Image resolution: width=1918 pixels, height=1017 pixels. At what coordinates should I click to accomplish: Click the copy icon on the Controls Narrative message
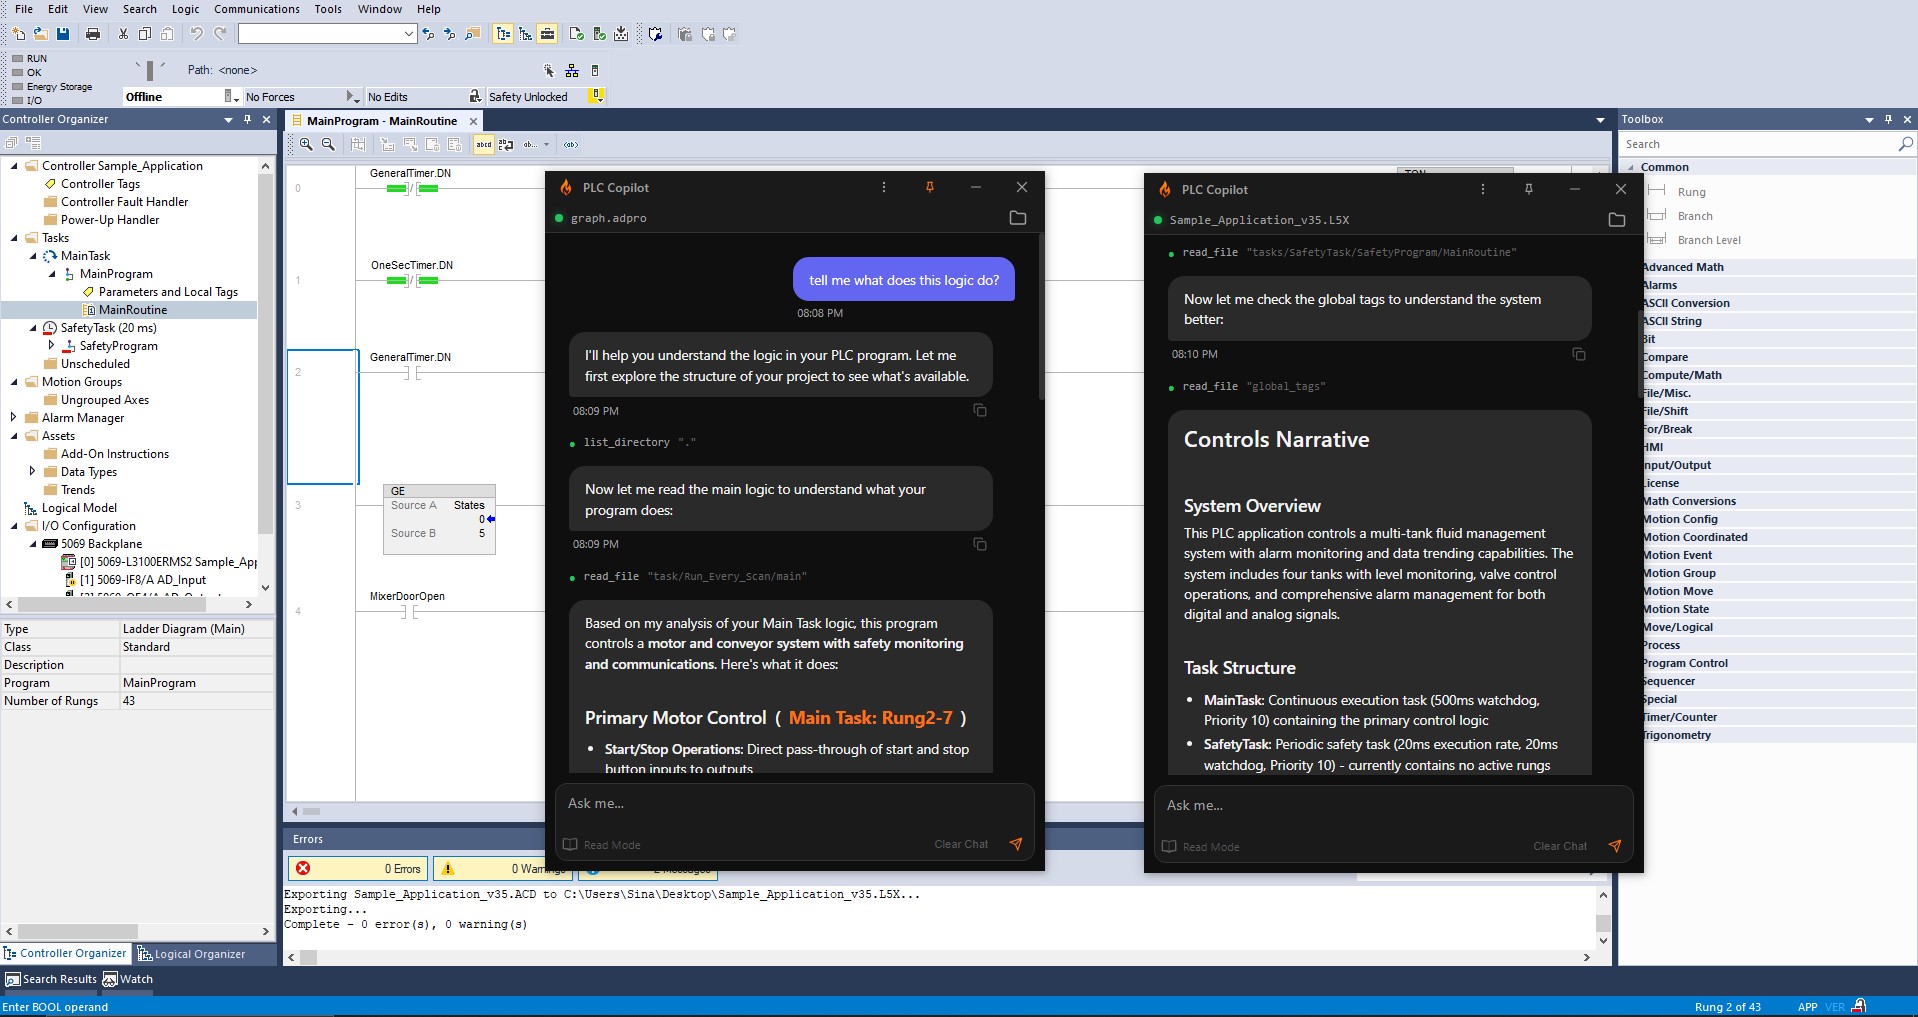(x=1578, y=354)
